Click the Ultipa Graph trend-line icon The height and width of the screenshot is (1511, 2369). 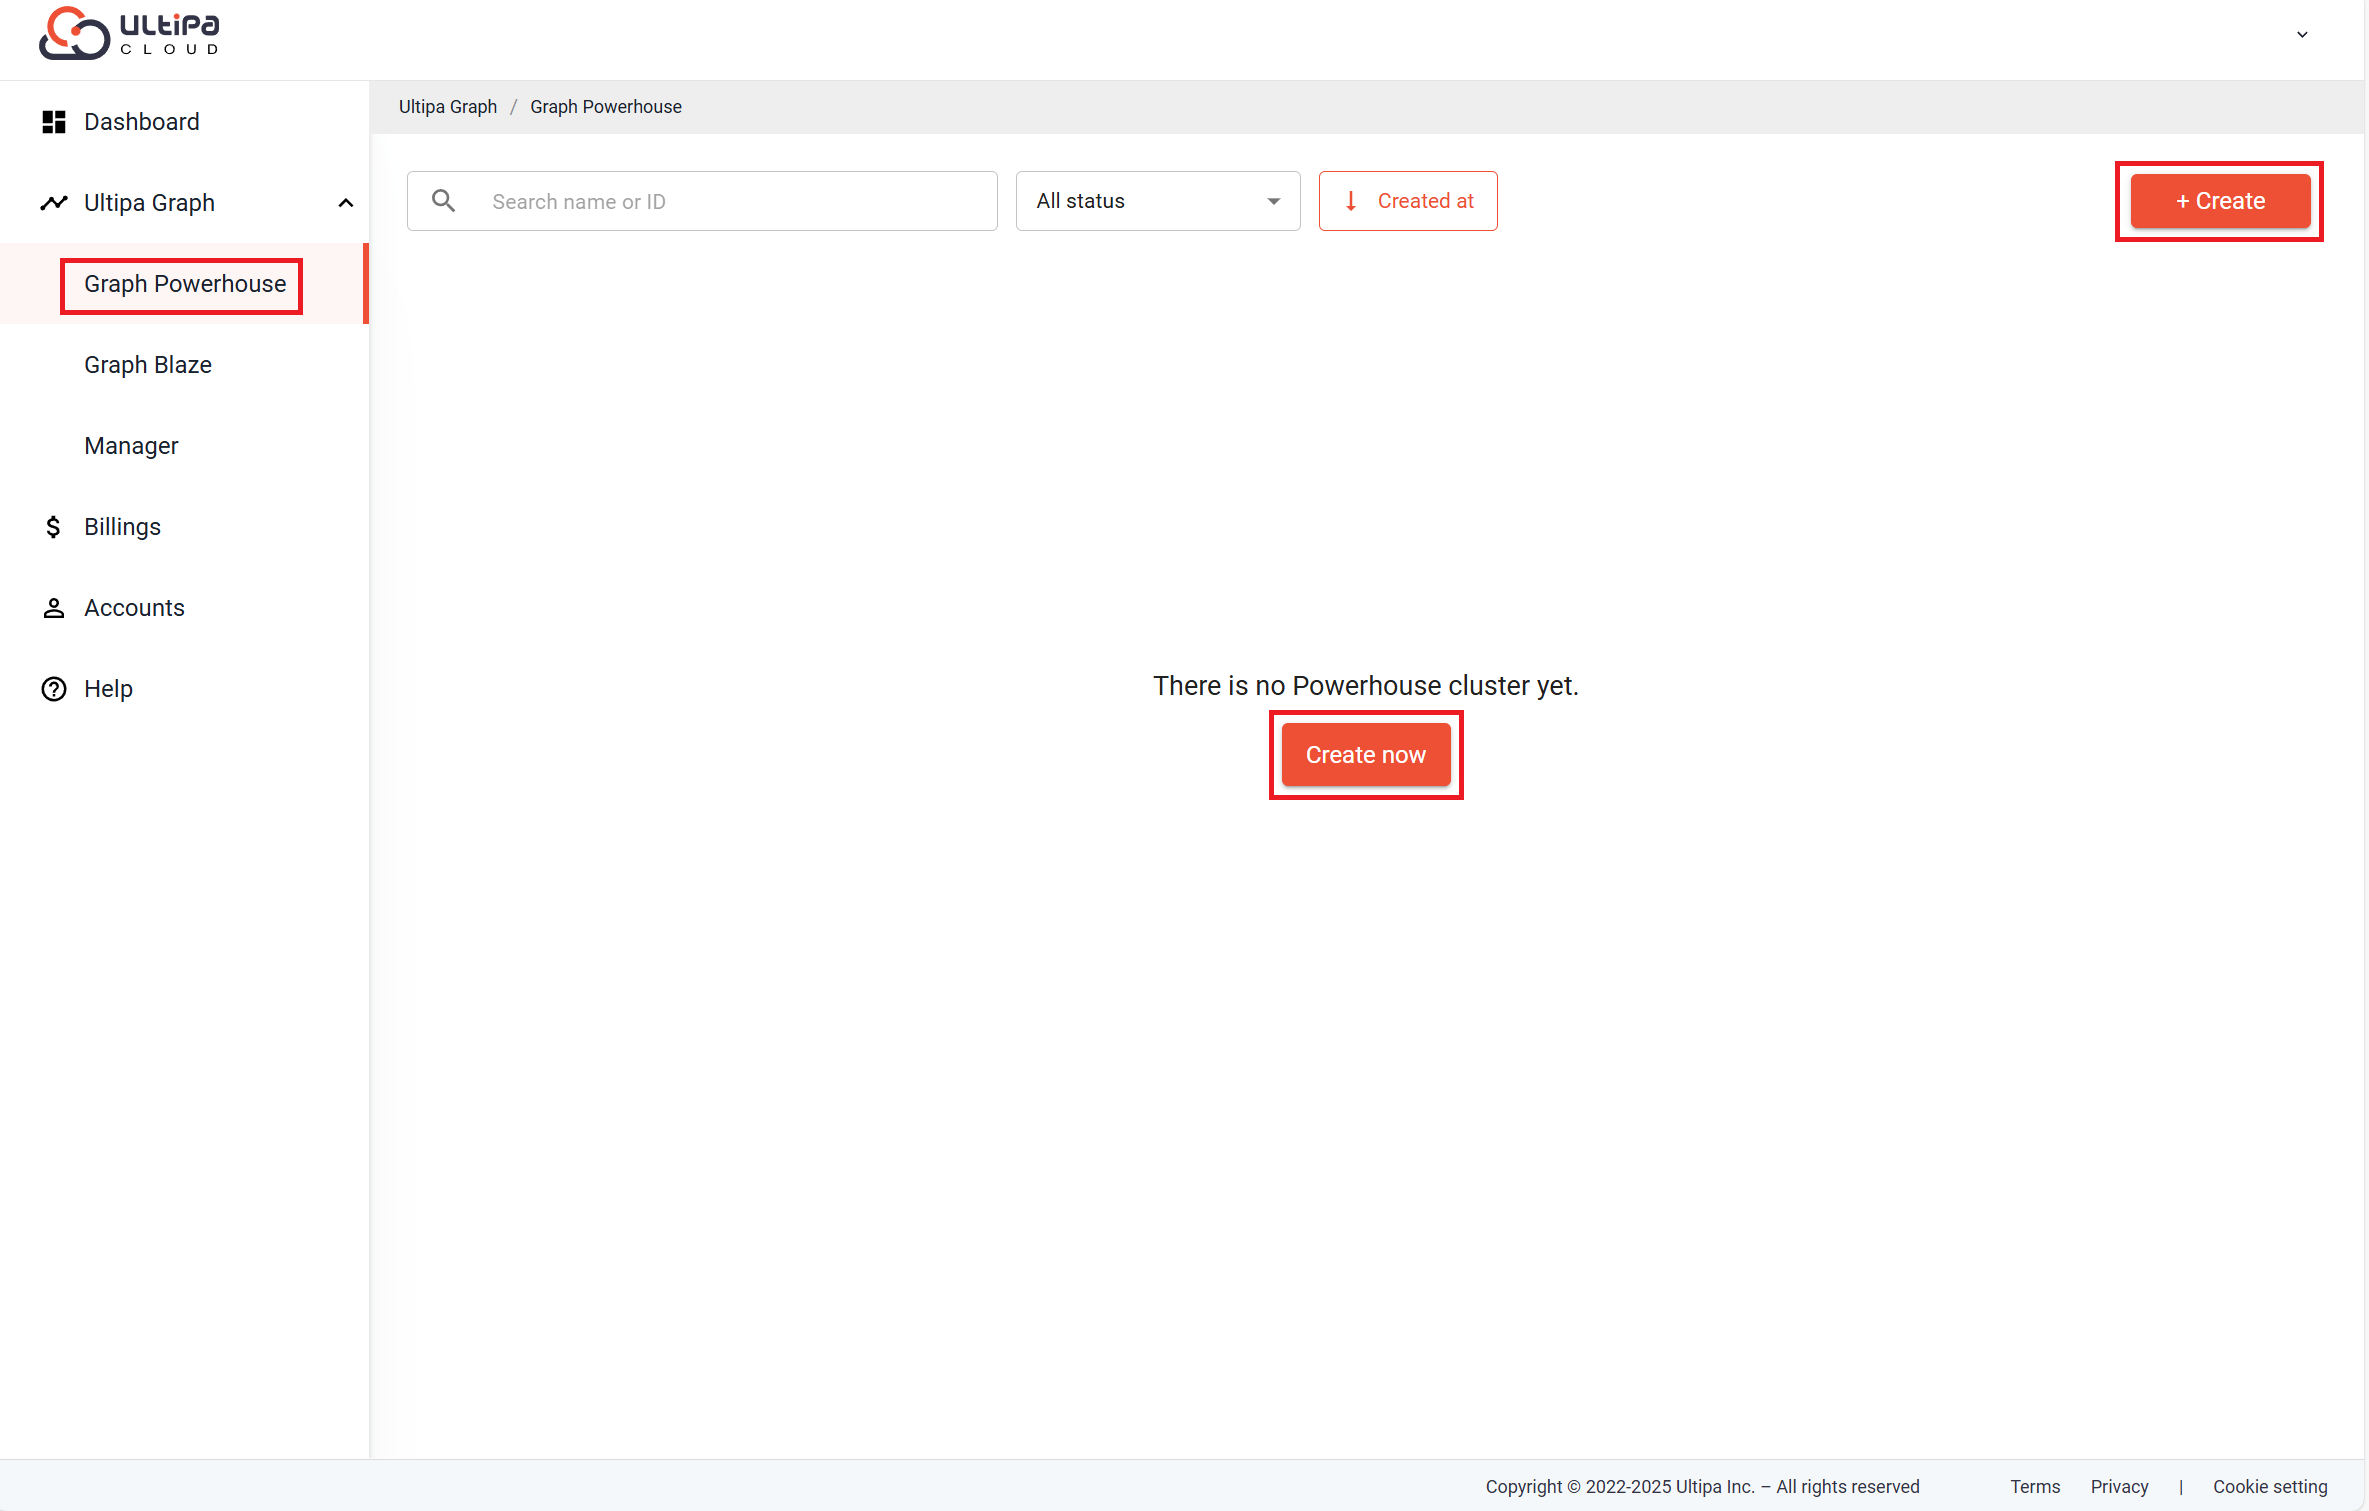pos(54,203)
